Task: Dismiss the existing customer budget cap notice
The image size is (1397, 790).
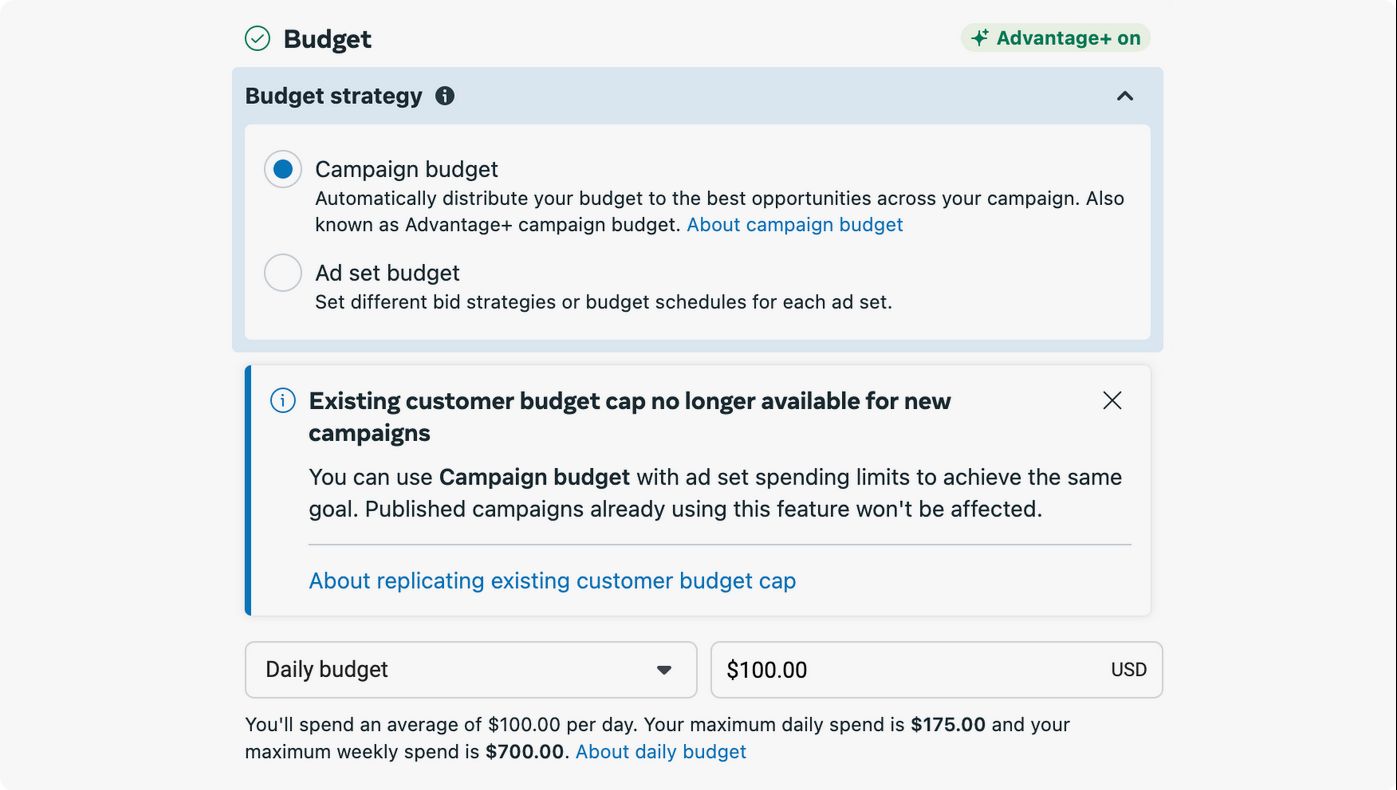Action: click(1112, 401)
